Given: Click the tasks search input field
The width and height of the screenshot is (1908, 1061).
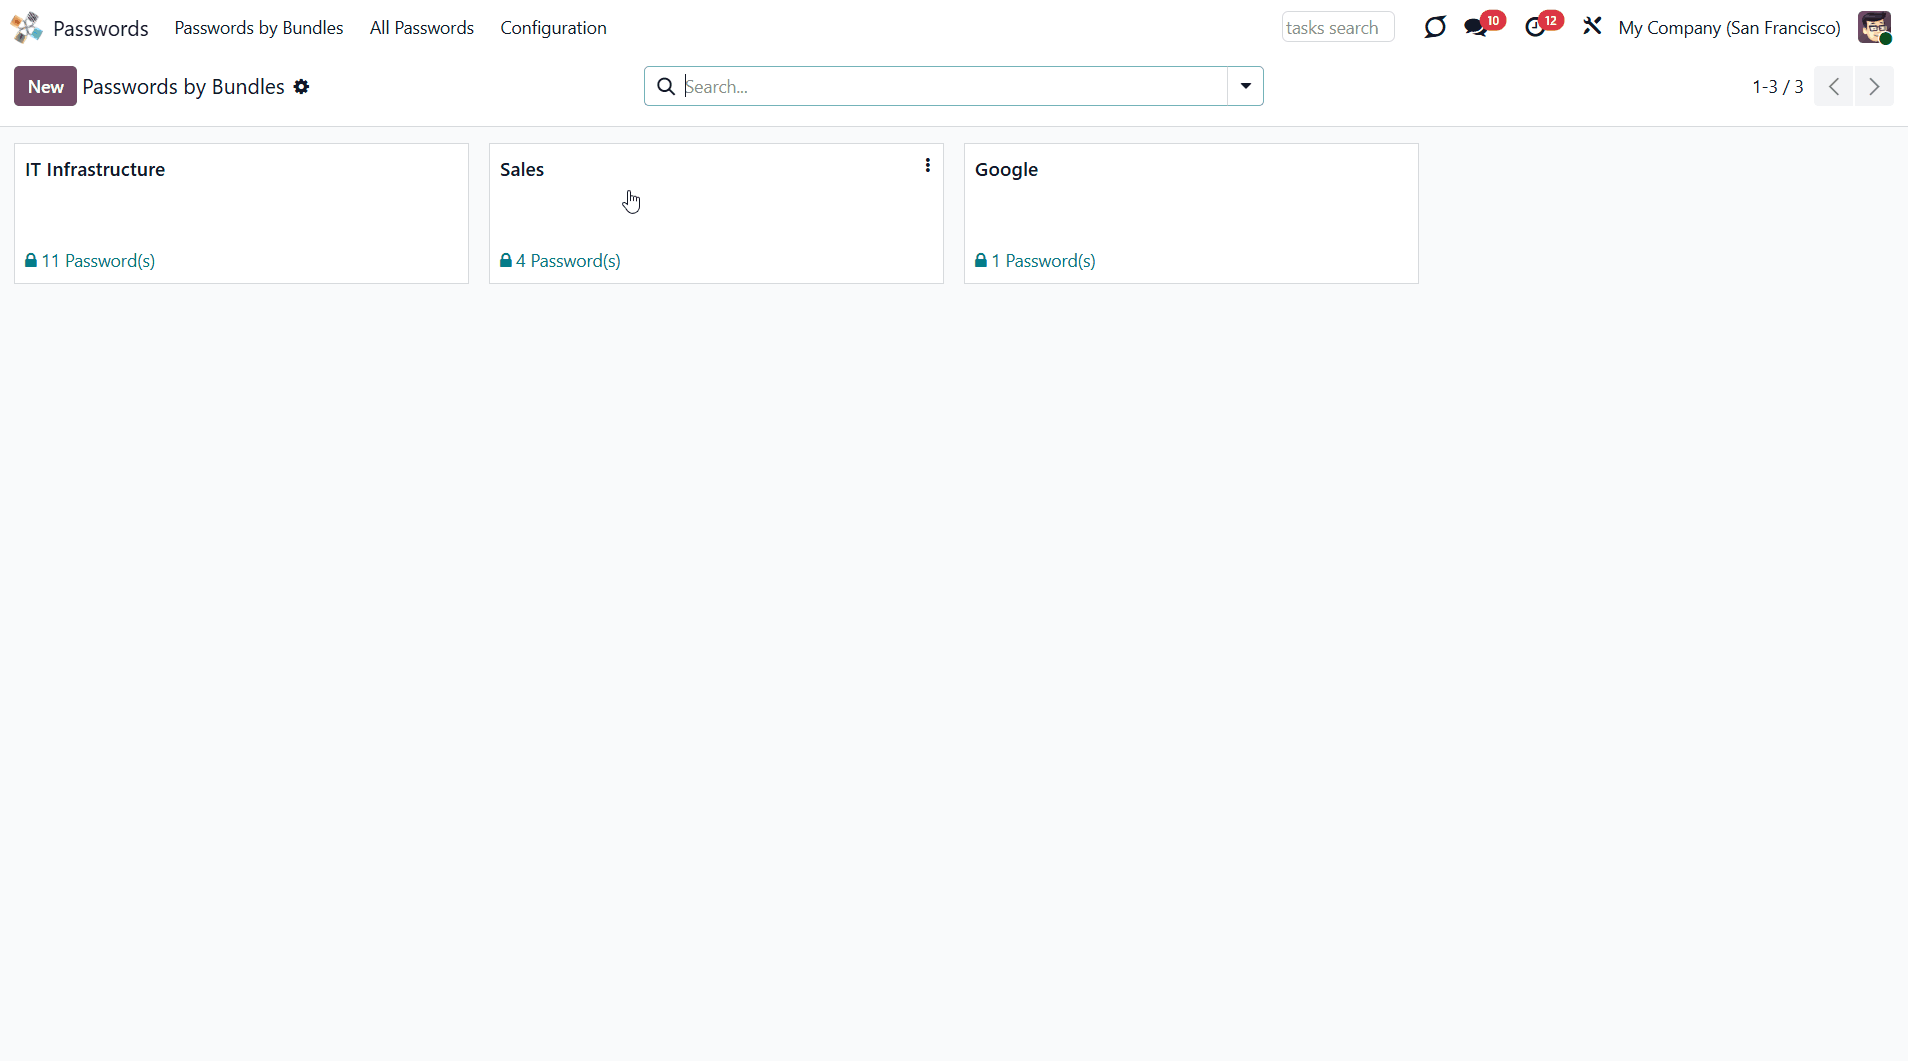Looking at the screenshot, I should tap(1337, 28).
